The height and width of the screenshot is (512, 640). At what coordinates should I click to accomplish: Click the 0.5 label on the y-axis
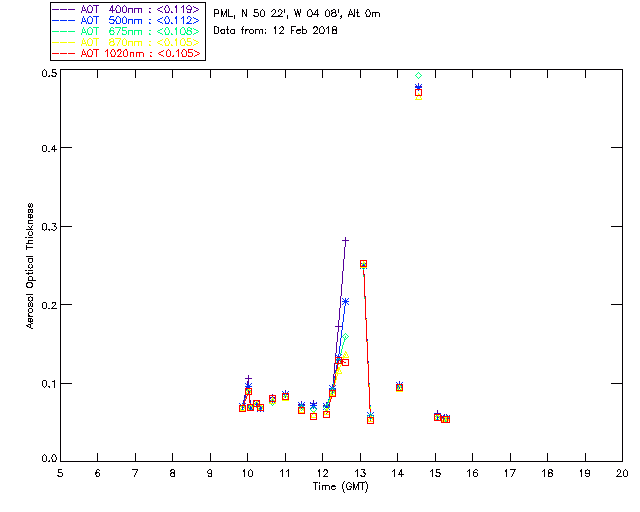[x=49, y=73]
